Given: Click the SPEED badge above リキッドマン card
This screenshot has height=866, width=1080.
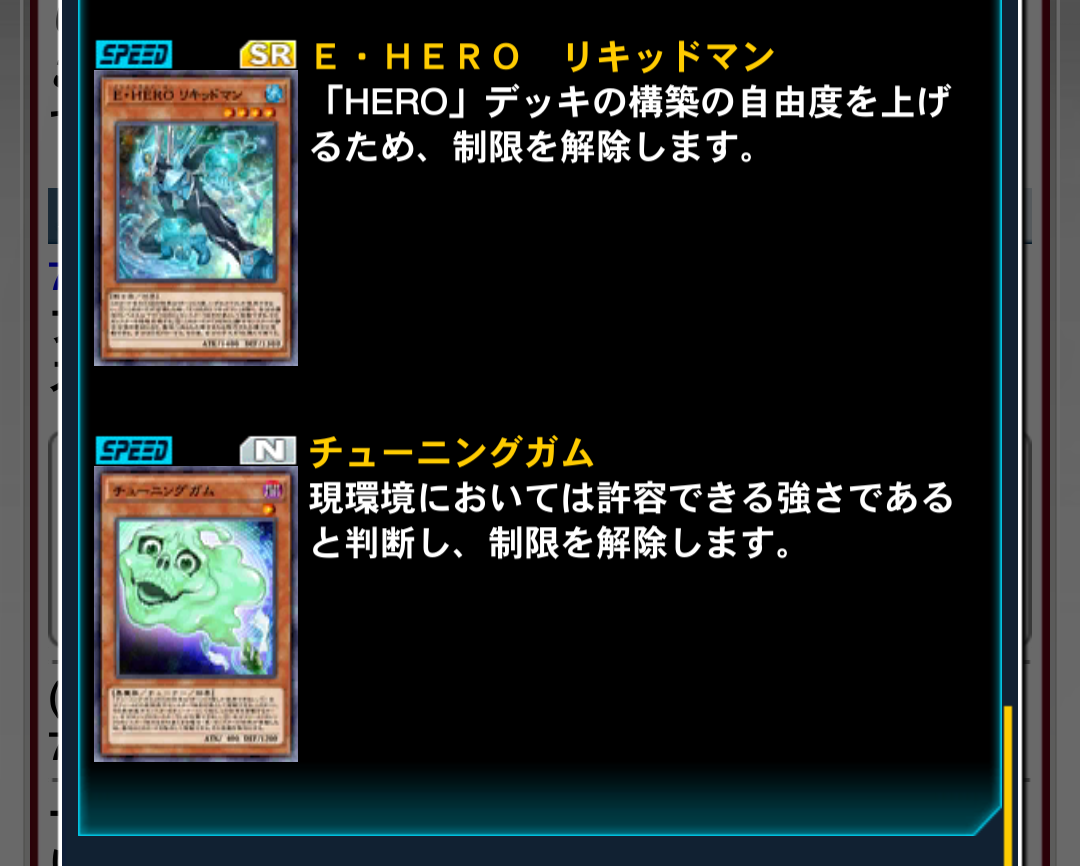Looking at the screenshot, I should tap(134, 54).
